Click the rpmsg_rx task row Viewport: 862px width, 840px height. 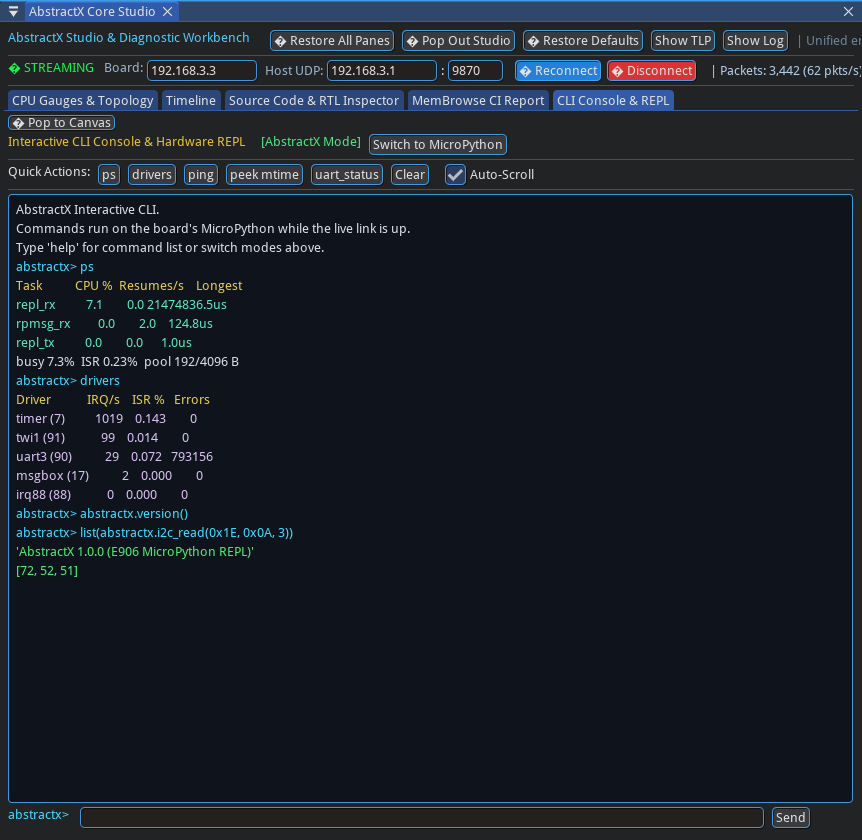114,324
